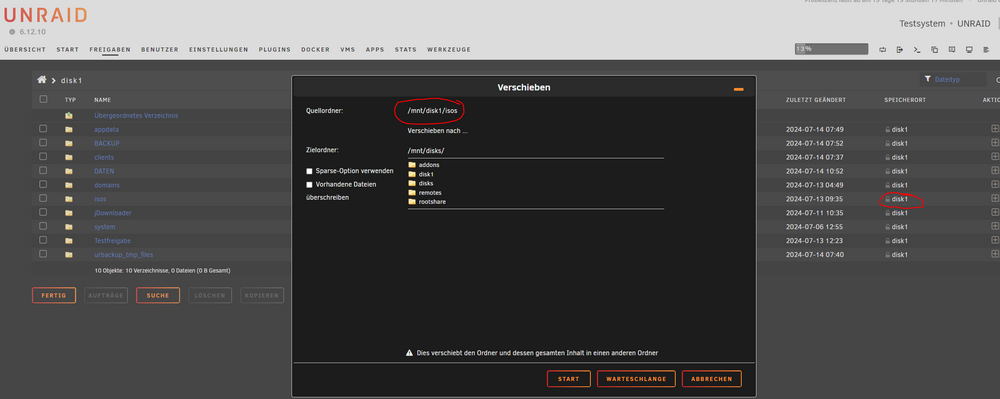Click the ABBRECHEN button
This screenshot has width=1000, height=399.
[712, 379]
